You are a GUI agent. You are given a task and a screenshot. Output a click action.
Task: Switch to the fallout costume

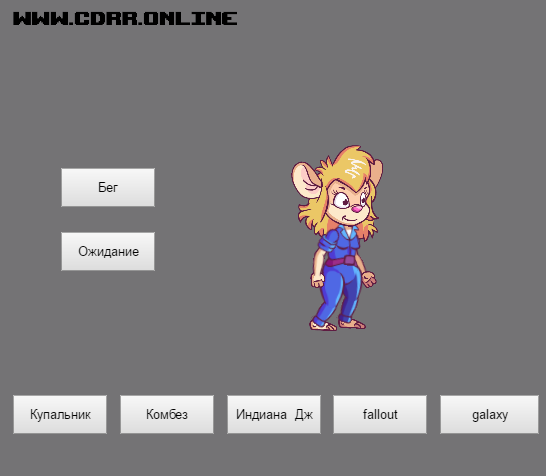pyautogui.click(x=380, y=414)
